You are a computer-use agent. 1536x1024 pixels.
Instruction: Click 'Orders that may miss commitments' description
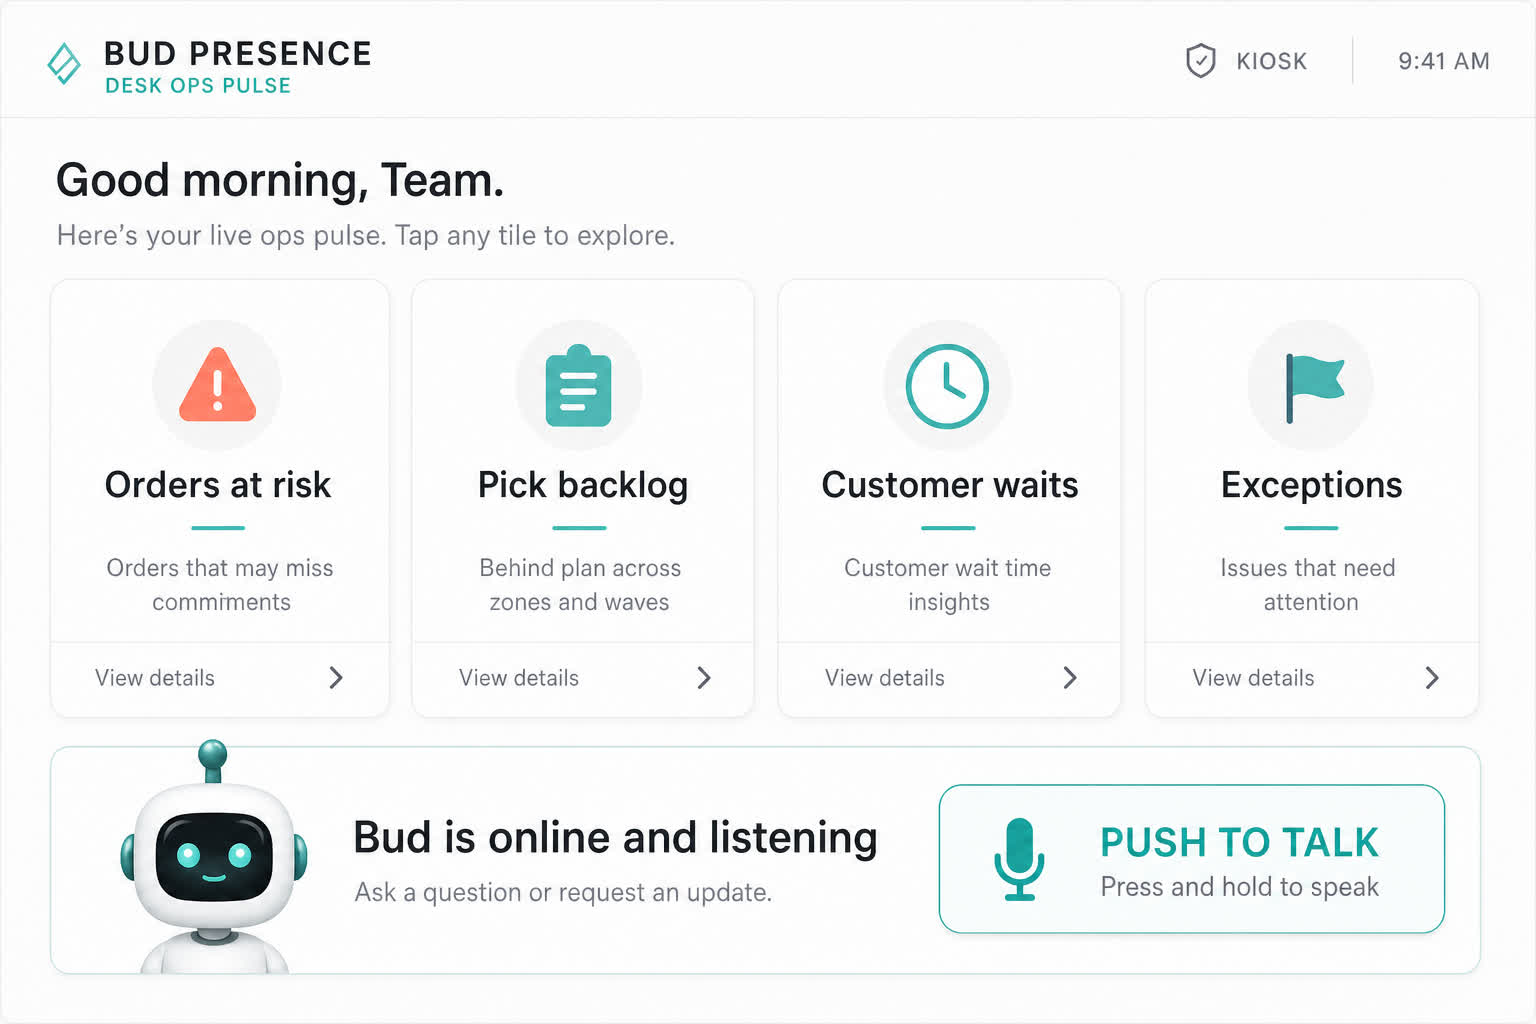click(x=220, y=585)
